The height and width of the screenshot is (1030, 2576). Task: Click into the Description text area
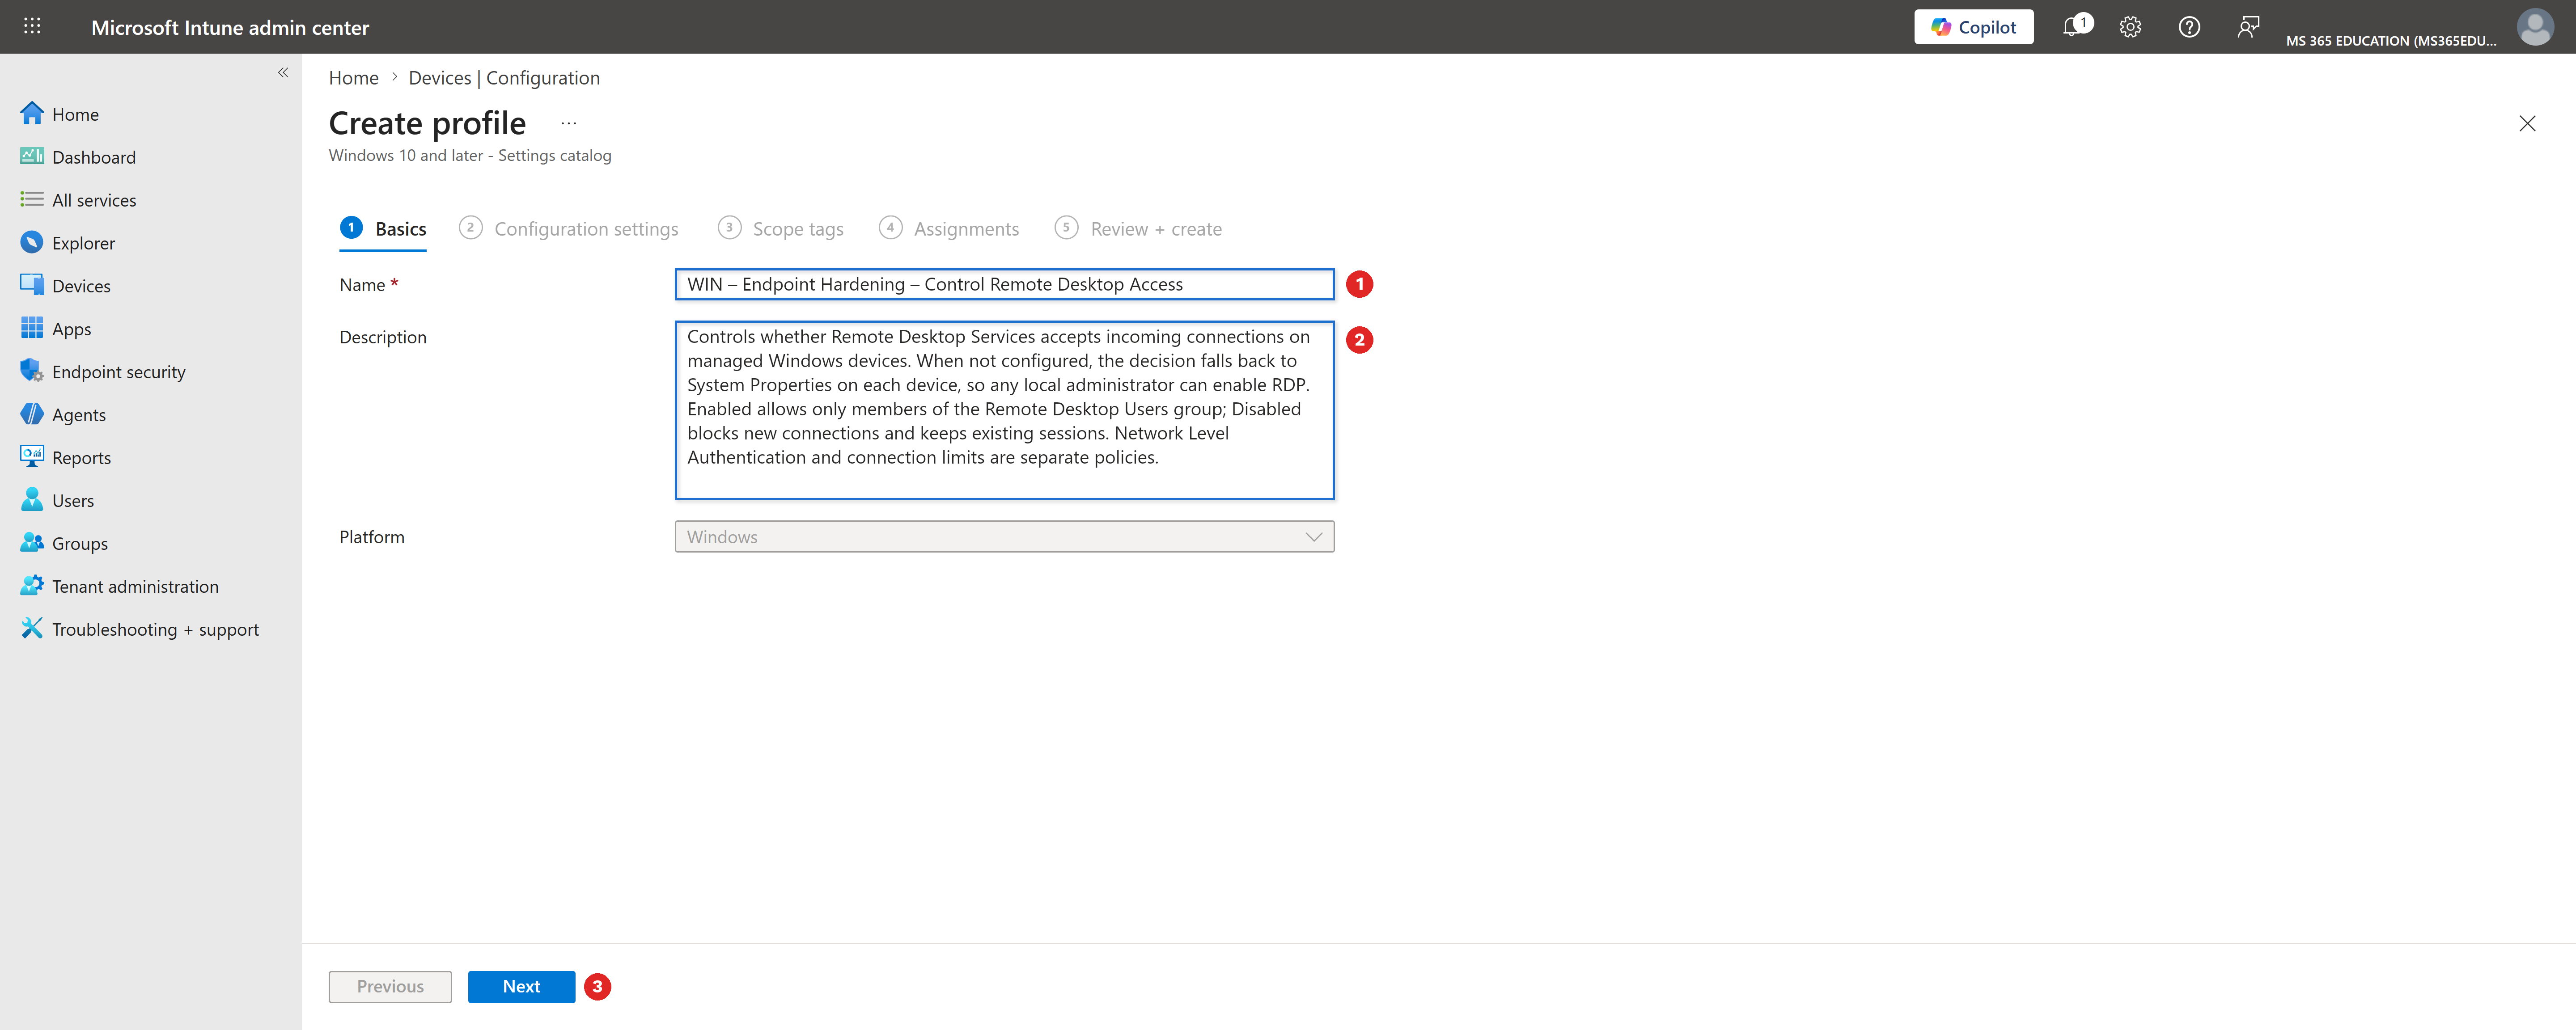(x=1004, y=410)
